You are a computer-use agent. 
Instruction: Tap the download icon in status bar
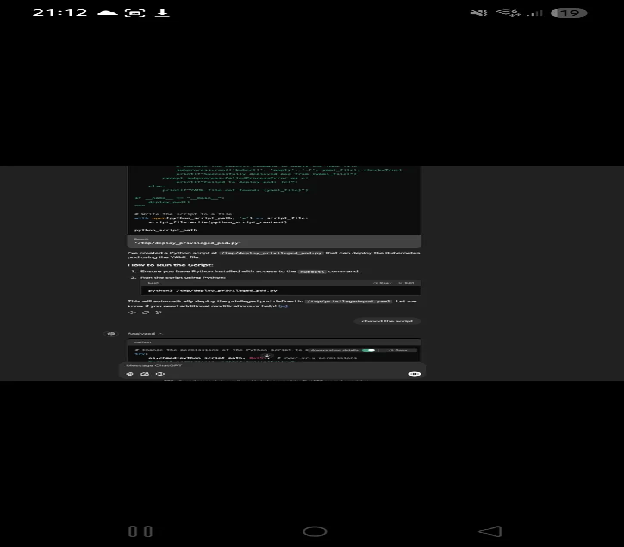point(162,13)
